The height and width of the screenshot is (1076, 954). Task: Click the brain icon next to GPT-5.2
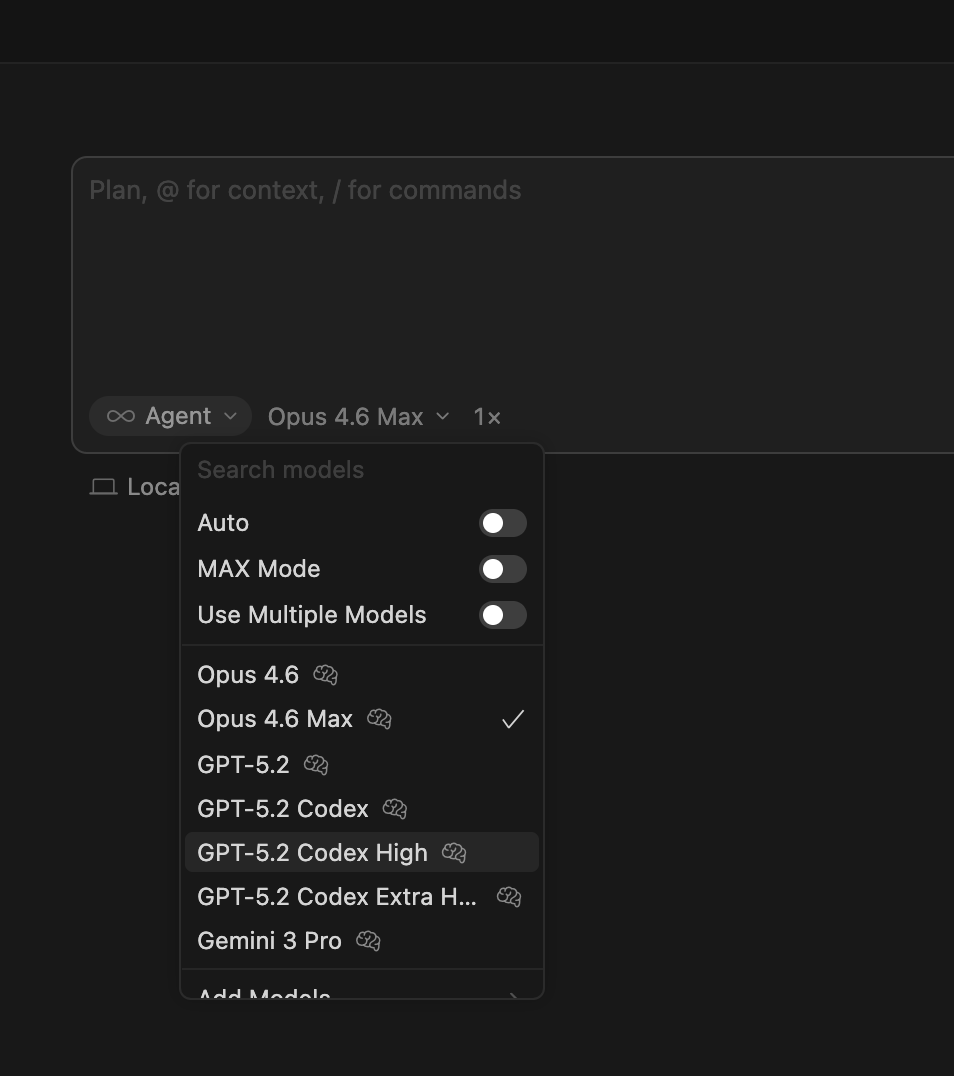(x=316, y=765)
